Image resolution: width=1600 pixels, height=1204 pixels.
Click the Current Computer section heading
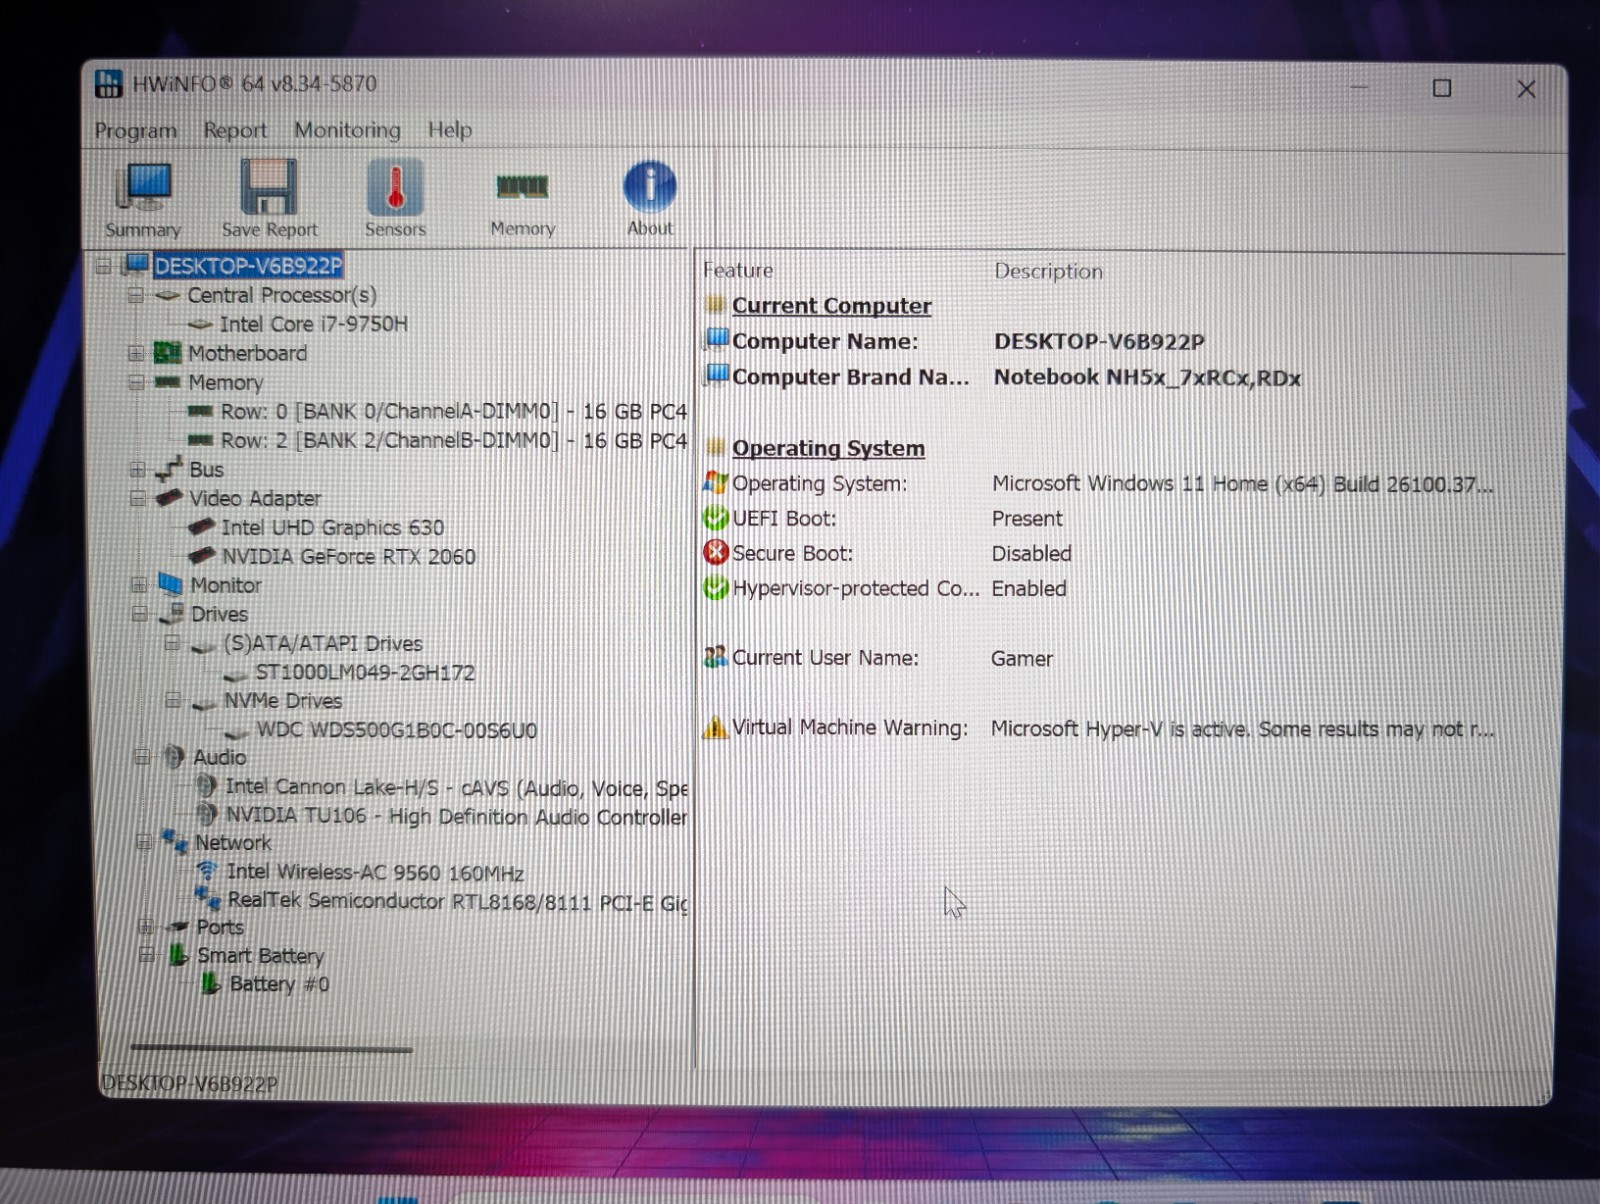[x=831, y=305]
